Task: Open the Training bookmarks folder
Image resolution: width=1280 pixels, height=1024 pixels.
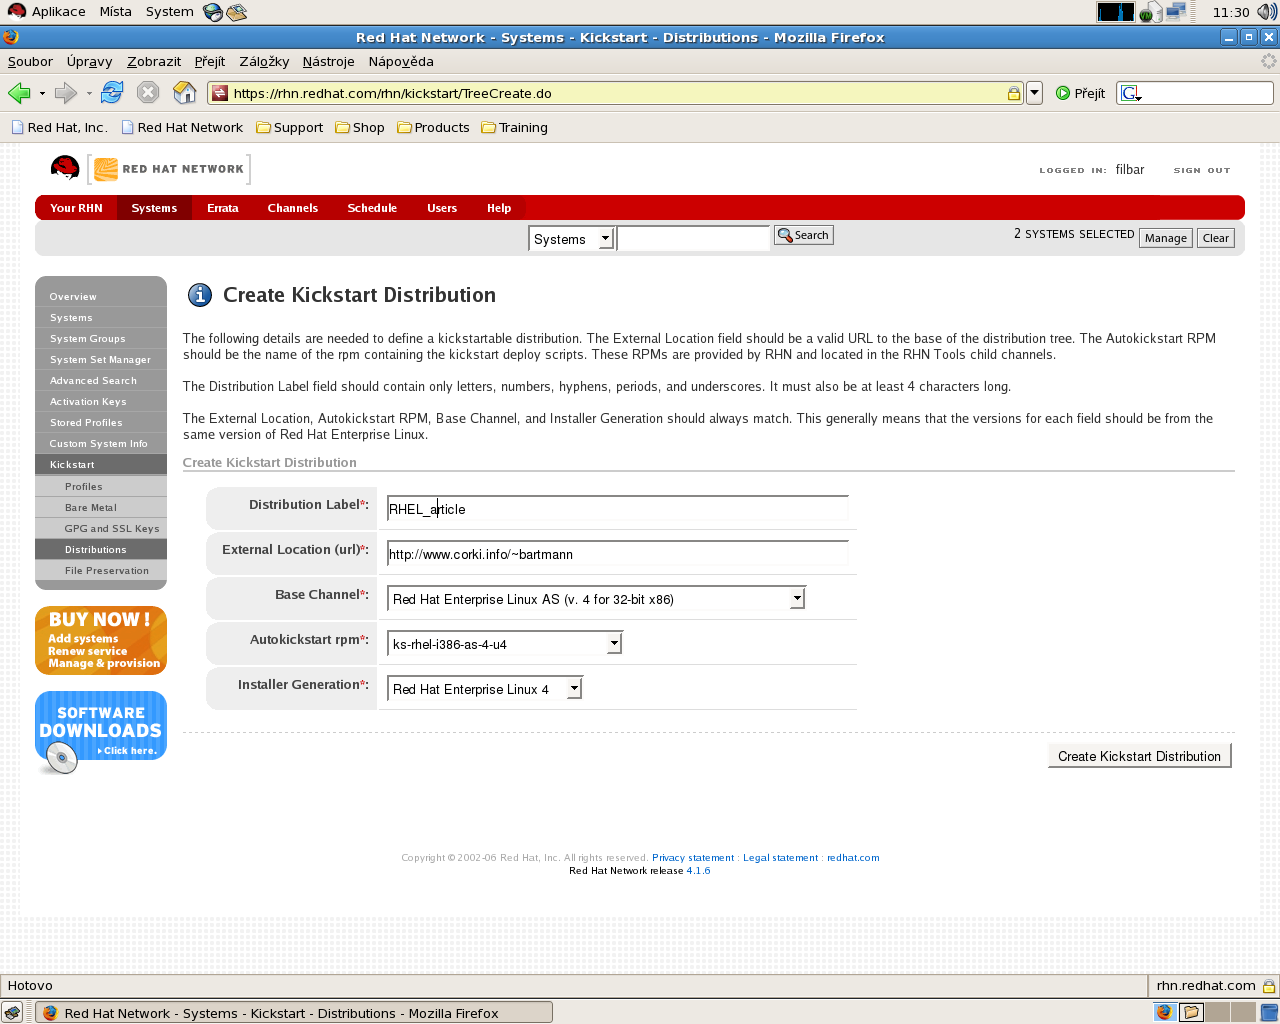Action: click(515, 127)
